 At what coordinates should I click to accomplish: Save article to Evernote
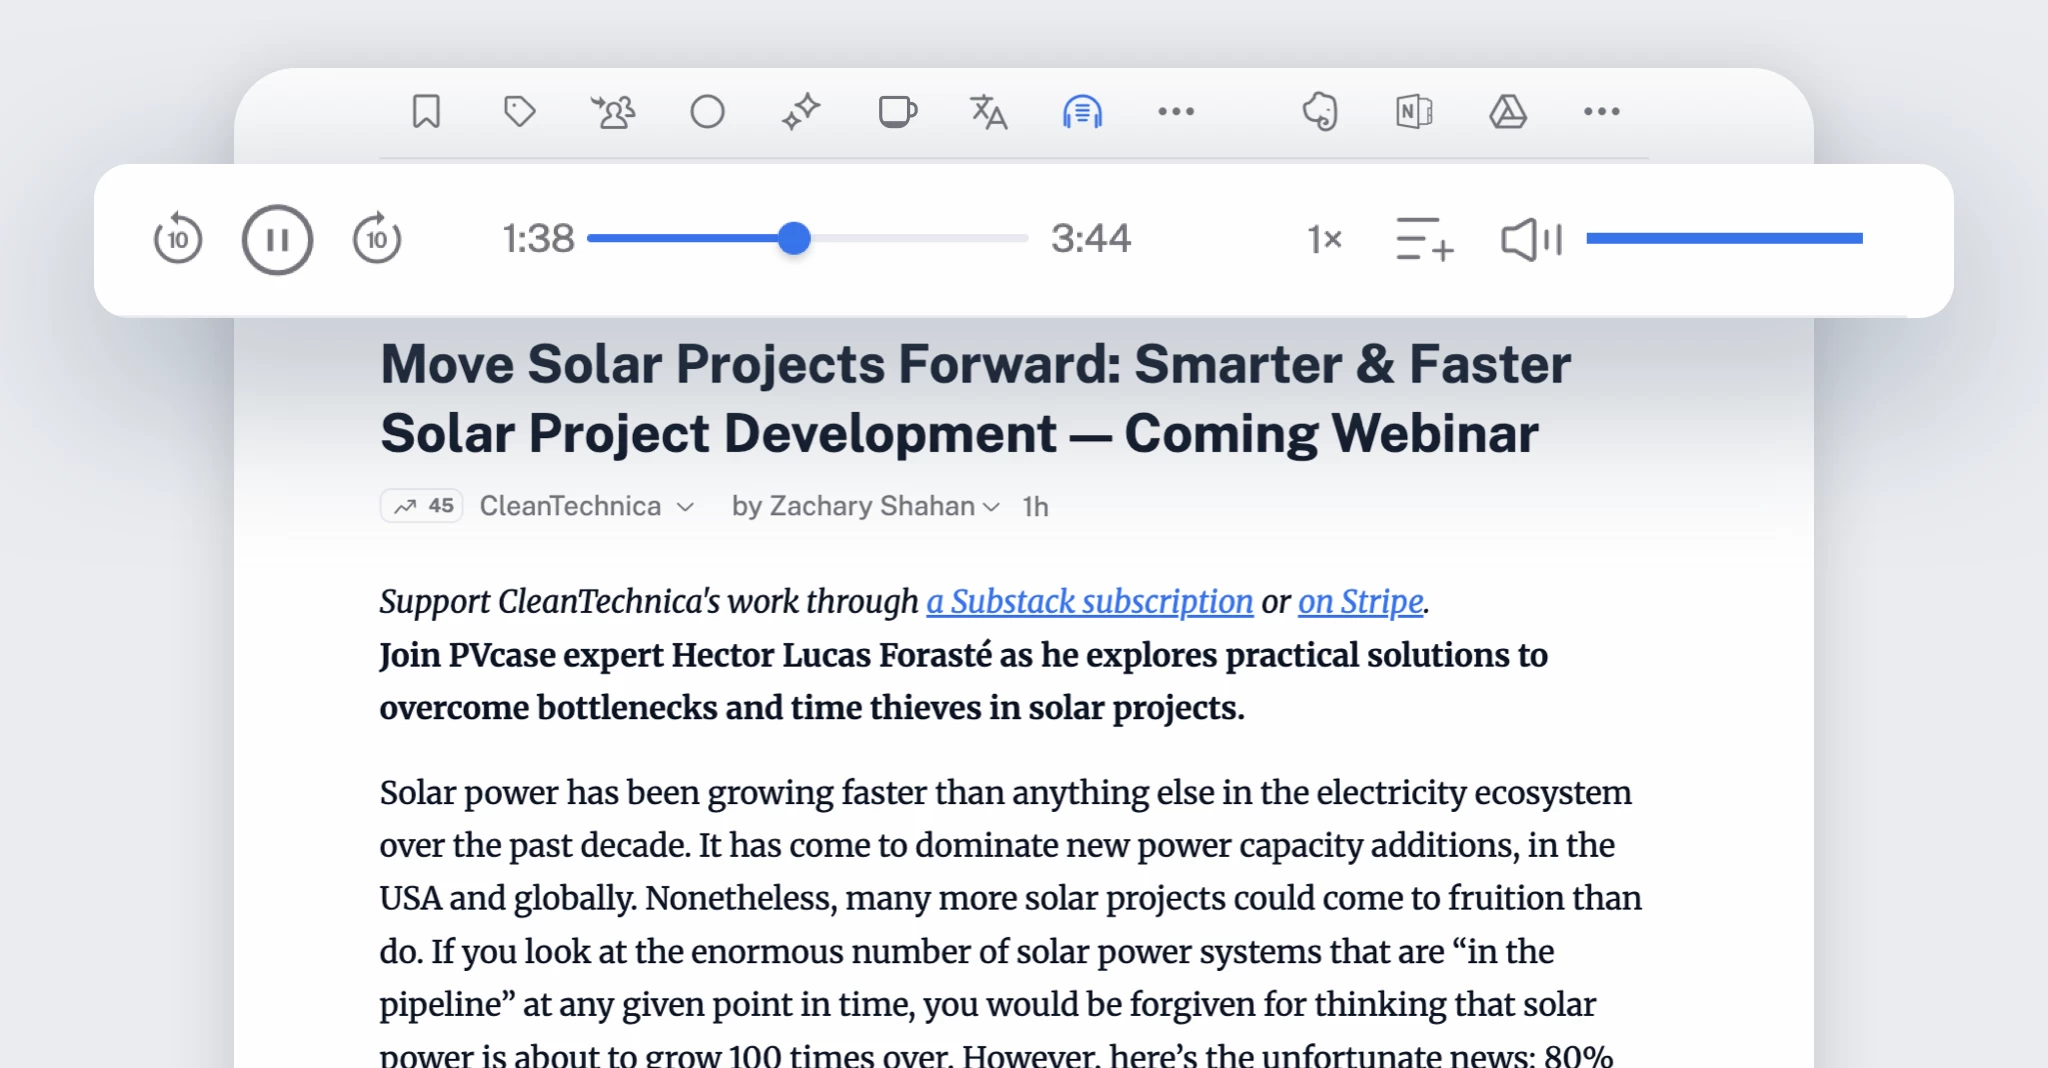[x=1320, y=111]
